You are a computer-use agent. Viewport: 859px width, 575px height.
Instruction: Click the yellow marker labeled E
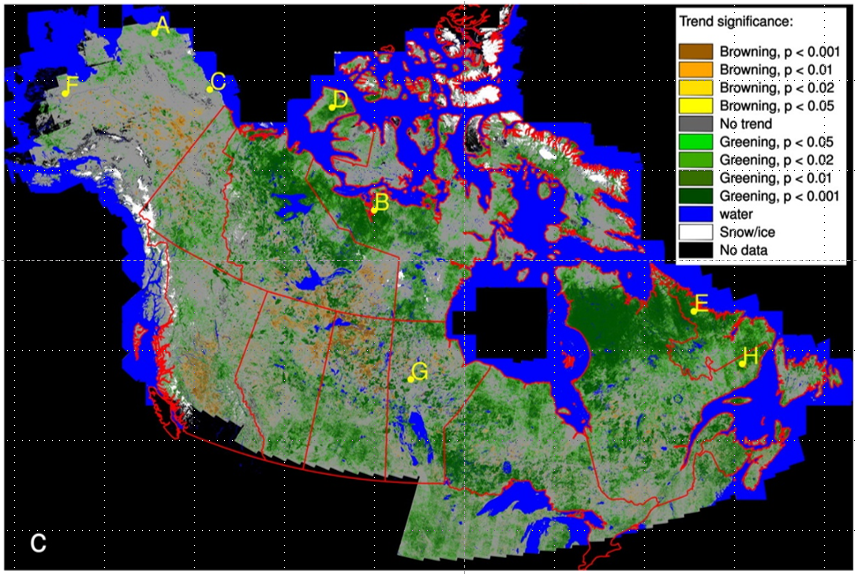point(693,311)
